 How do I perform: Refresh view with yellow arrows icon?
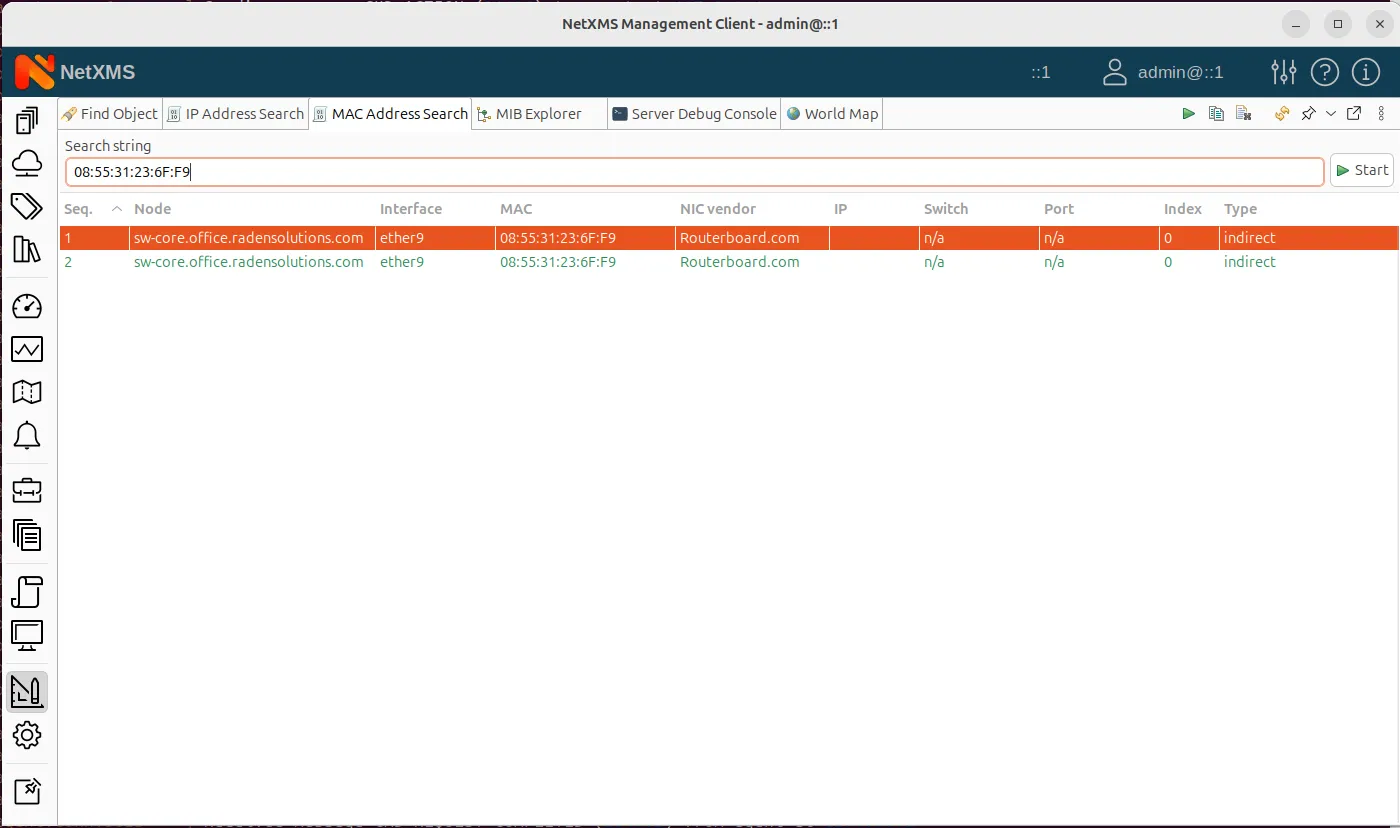click(1282, 113)
